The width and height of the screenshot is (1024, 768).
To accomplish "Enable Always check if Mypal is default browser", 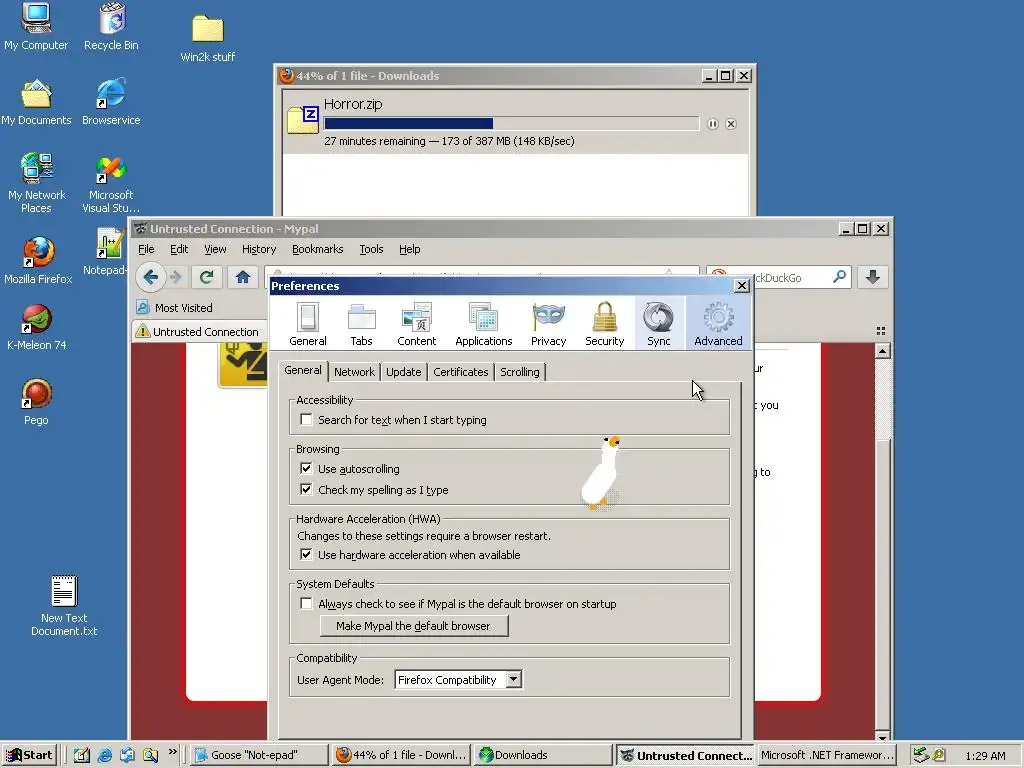I will tap(306, 603).
